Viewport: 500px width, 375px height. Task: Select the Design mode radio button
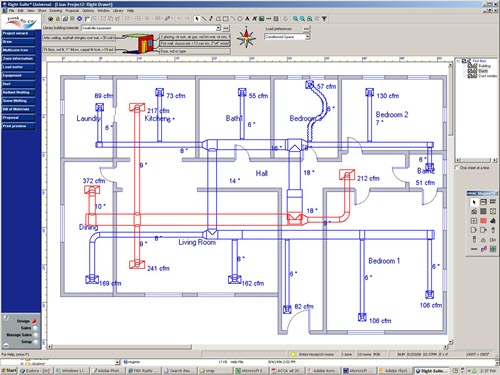[x=34, y=321]
